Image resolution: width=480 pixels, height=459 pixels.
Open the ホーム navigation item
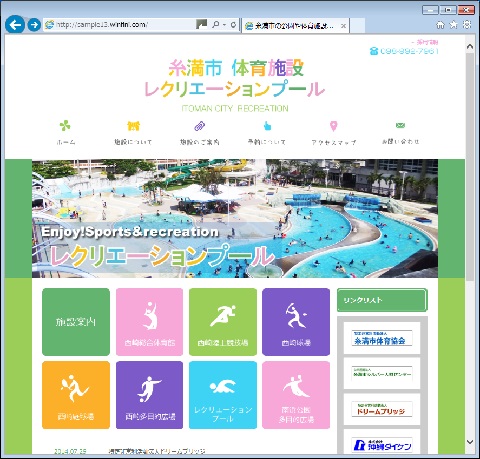tap(66, 142)
